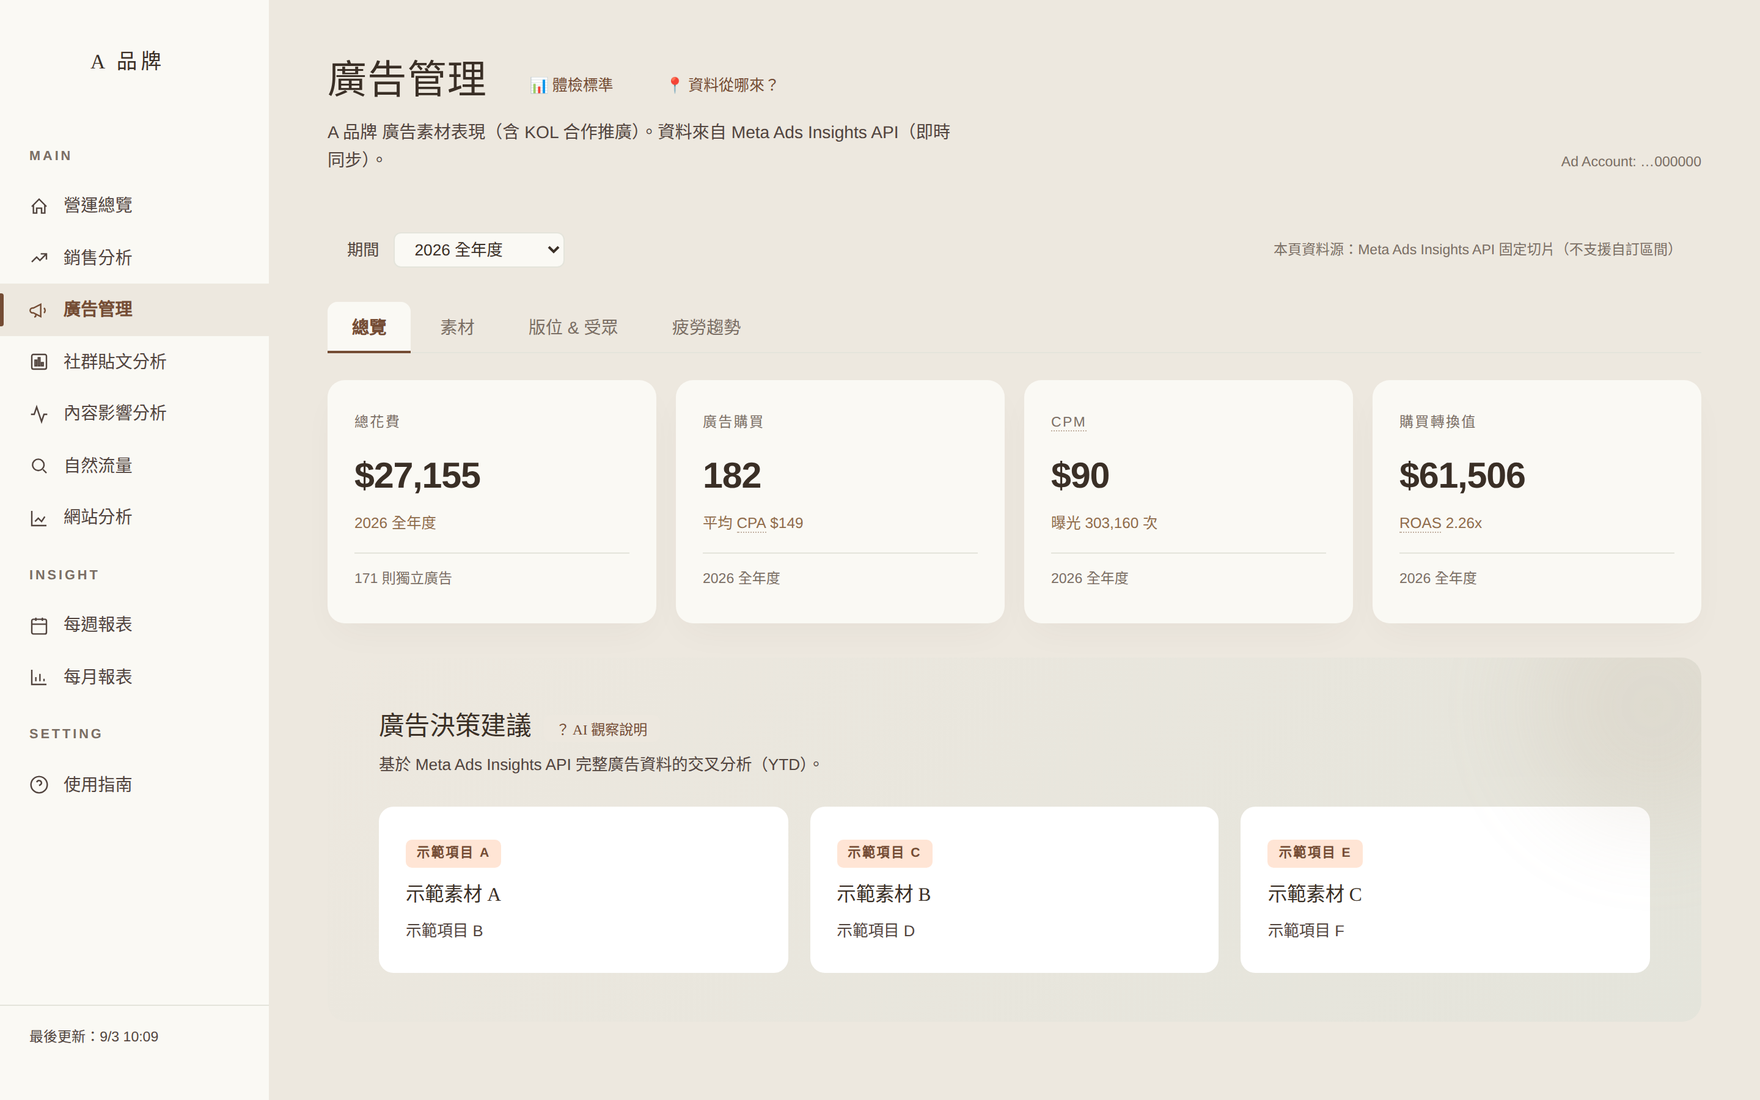Click the 總花費 $27,155 card
The width and height of the screenshot is (1760, 1100).
(x=492, y=501)
